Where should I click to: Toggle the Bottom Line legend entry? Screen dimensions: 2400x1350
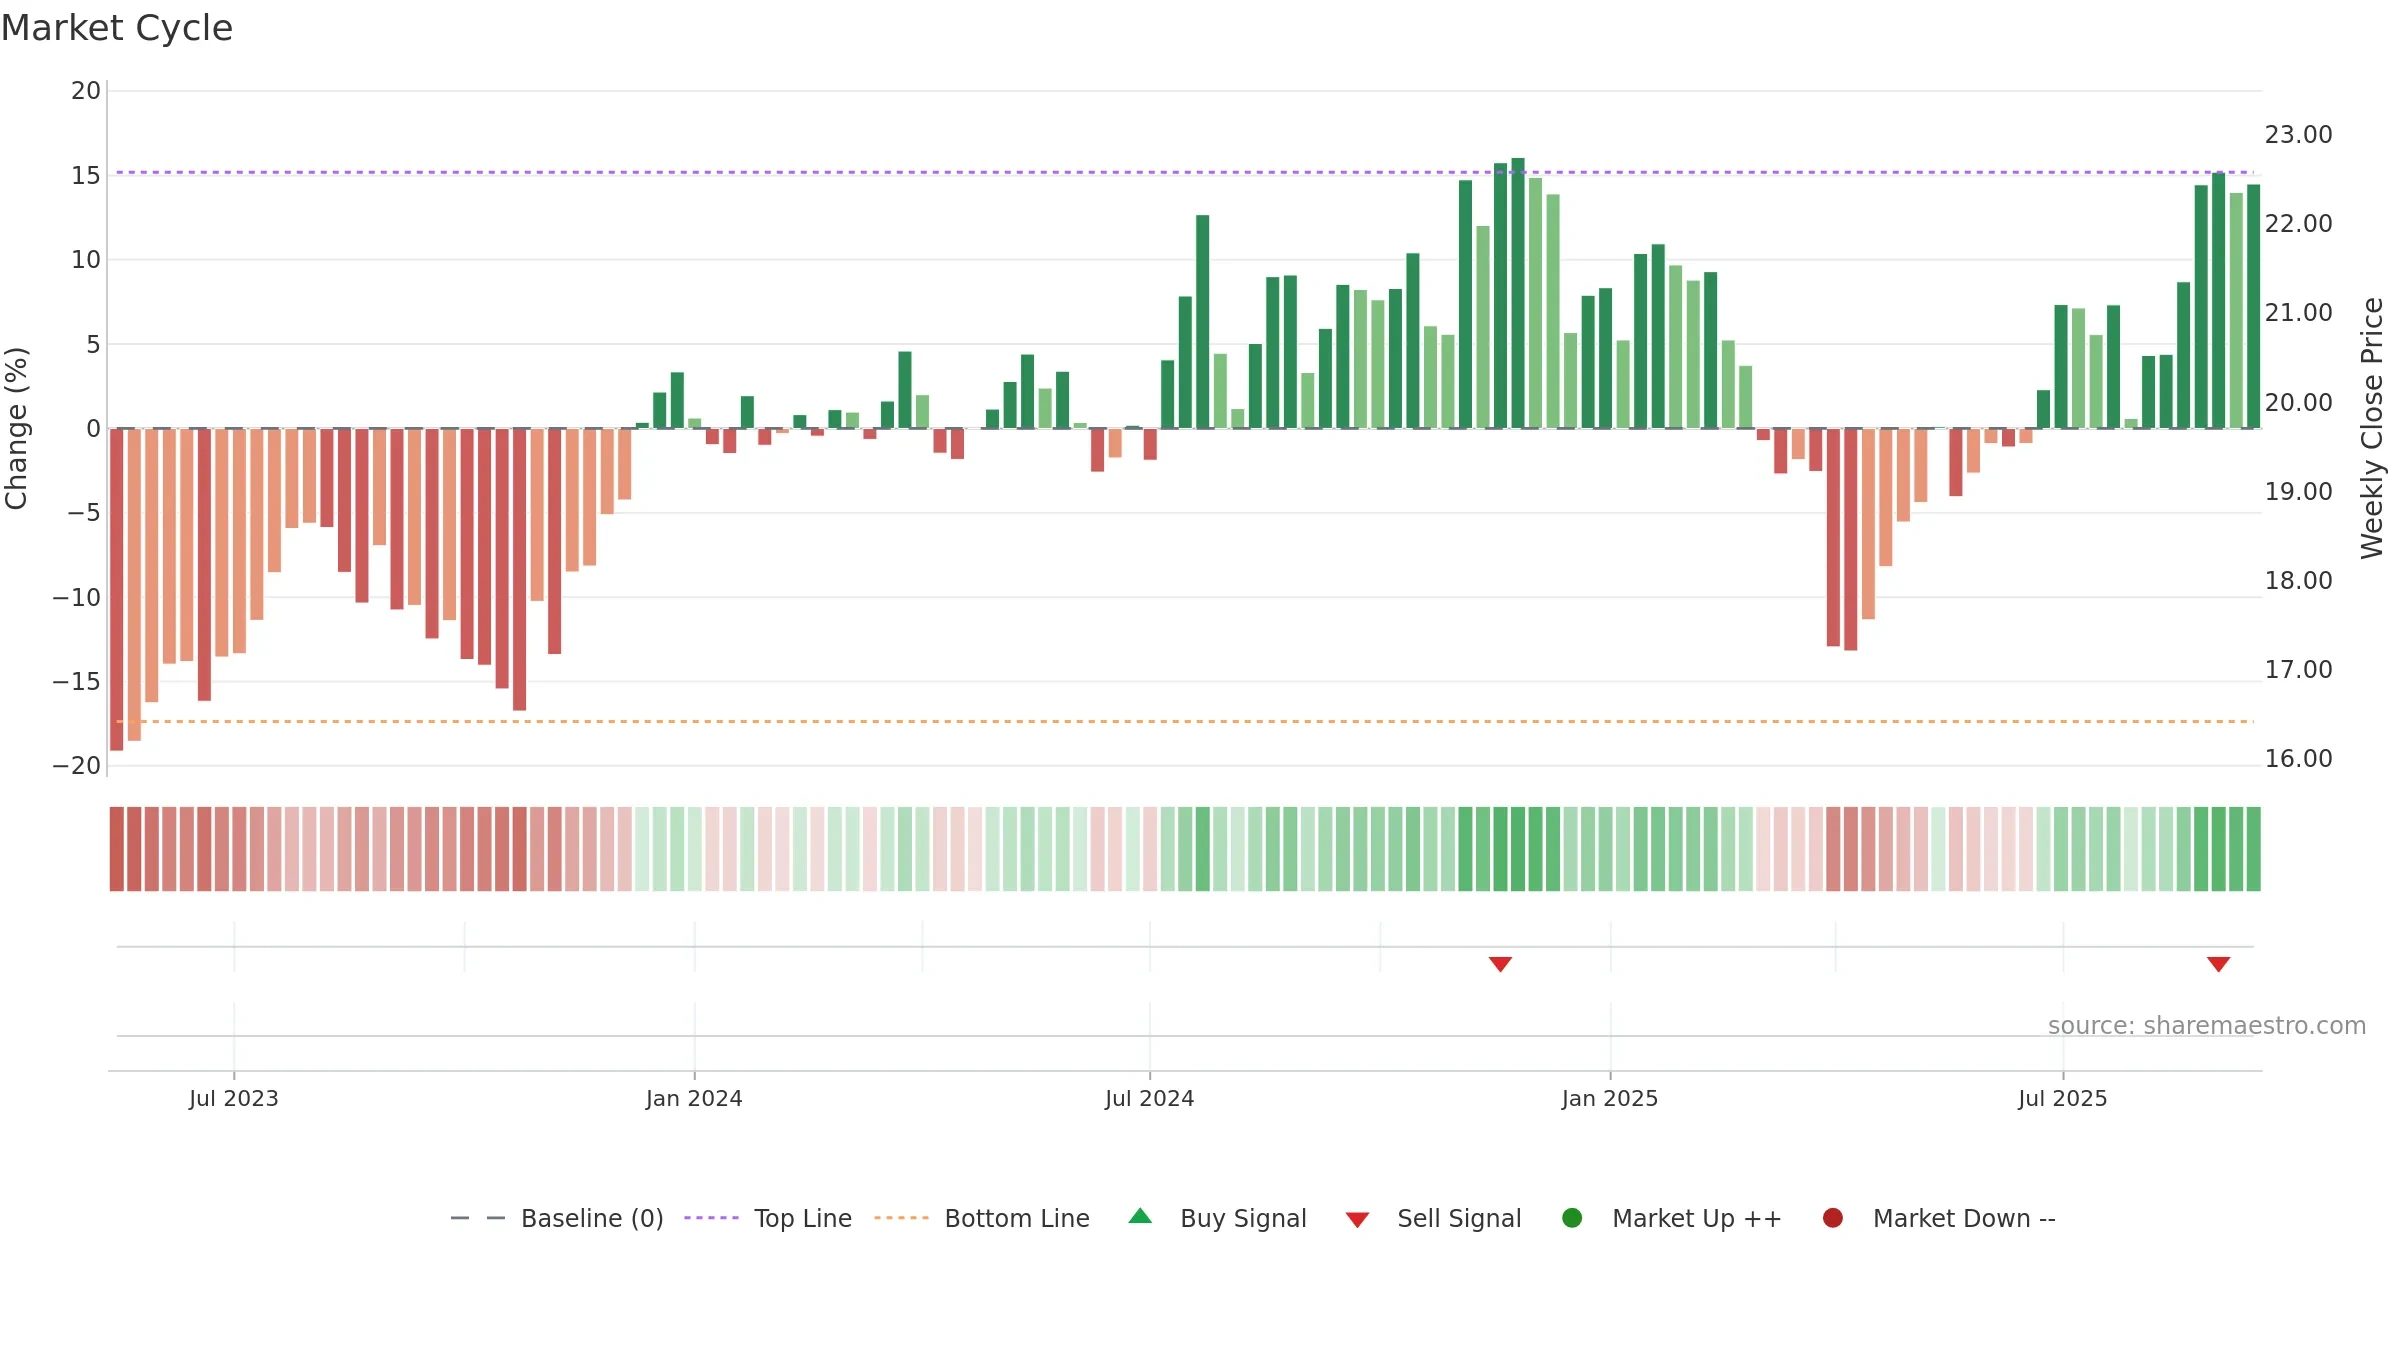point(982,1218)
